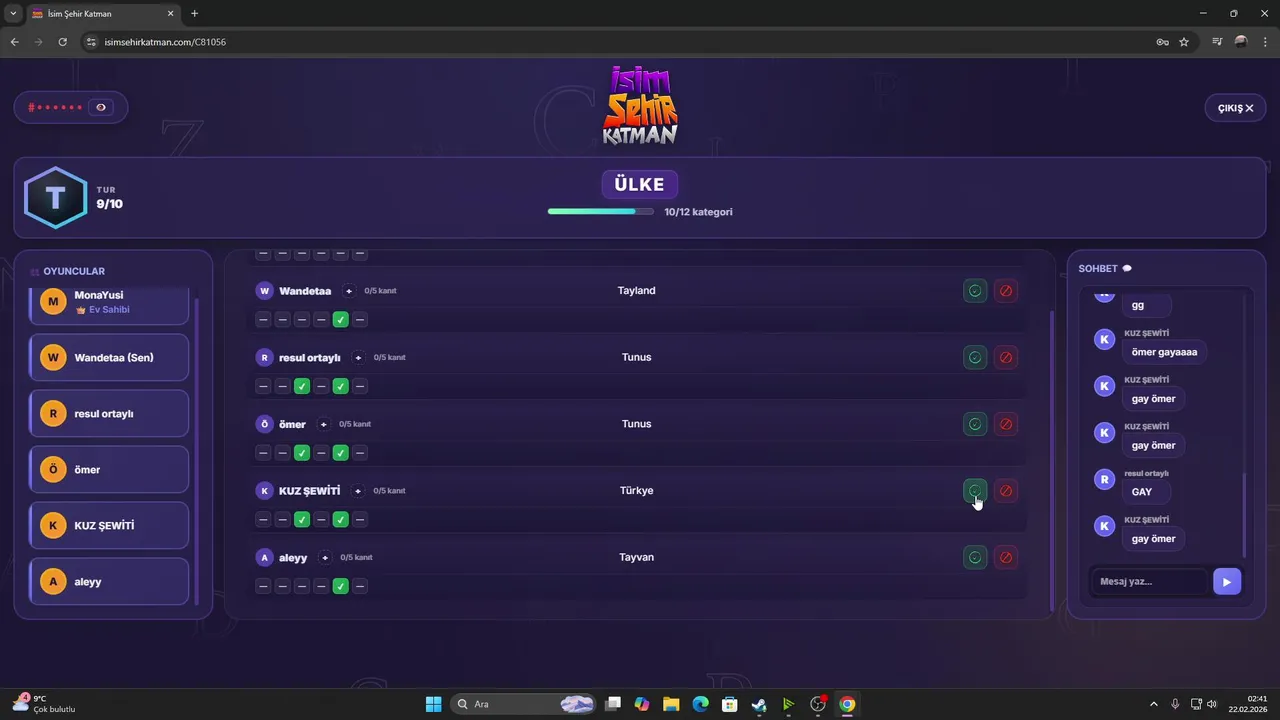1280x720 pixels.
Task: Click the SOHBET chat header
Action: pyautogui.click(x=1104, y=268)
